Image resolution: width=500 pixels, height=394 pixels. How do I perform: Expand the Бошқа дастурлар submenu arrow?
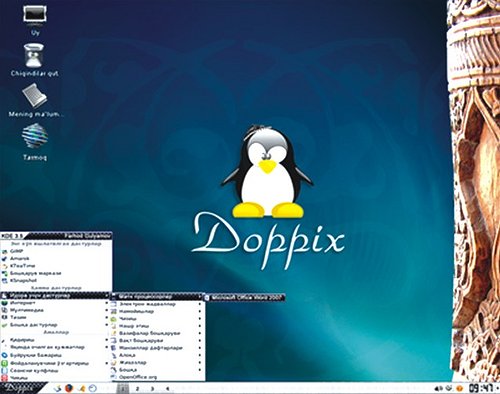coord(107,325)
